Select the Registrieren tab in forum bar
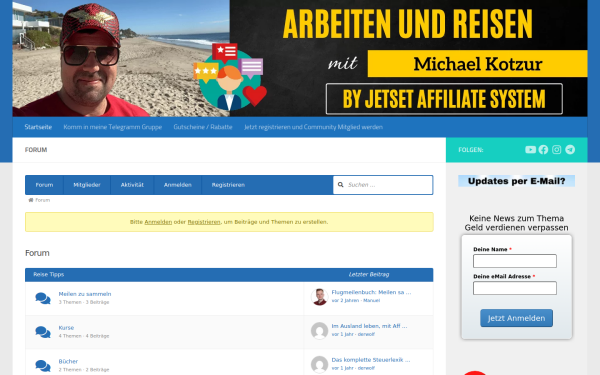The height and width of the screenshot is (375, 600). [x=228, y=185]
